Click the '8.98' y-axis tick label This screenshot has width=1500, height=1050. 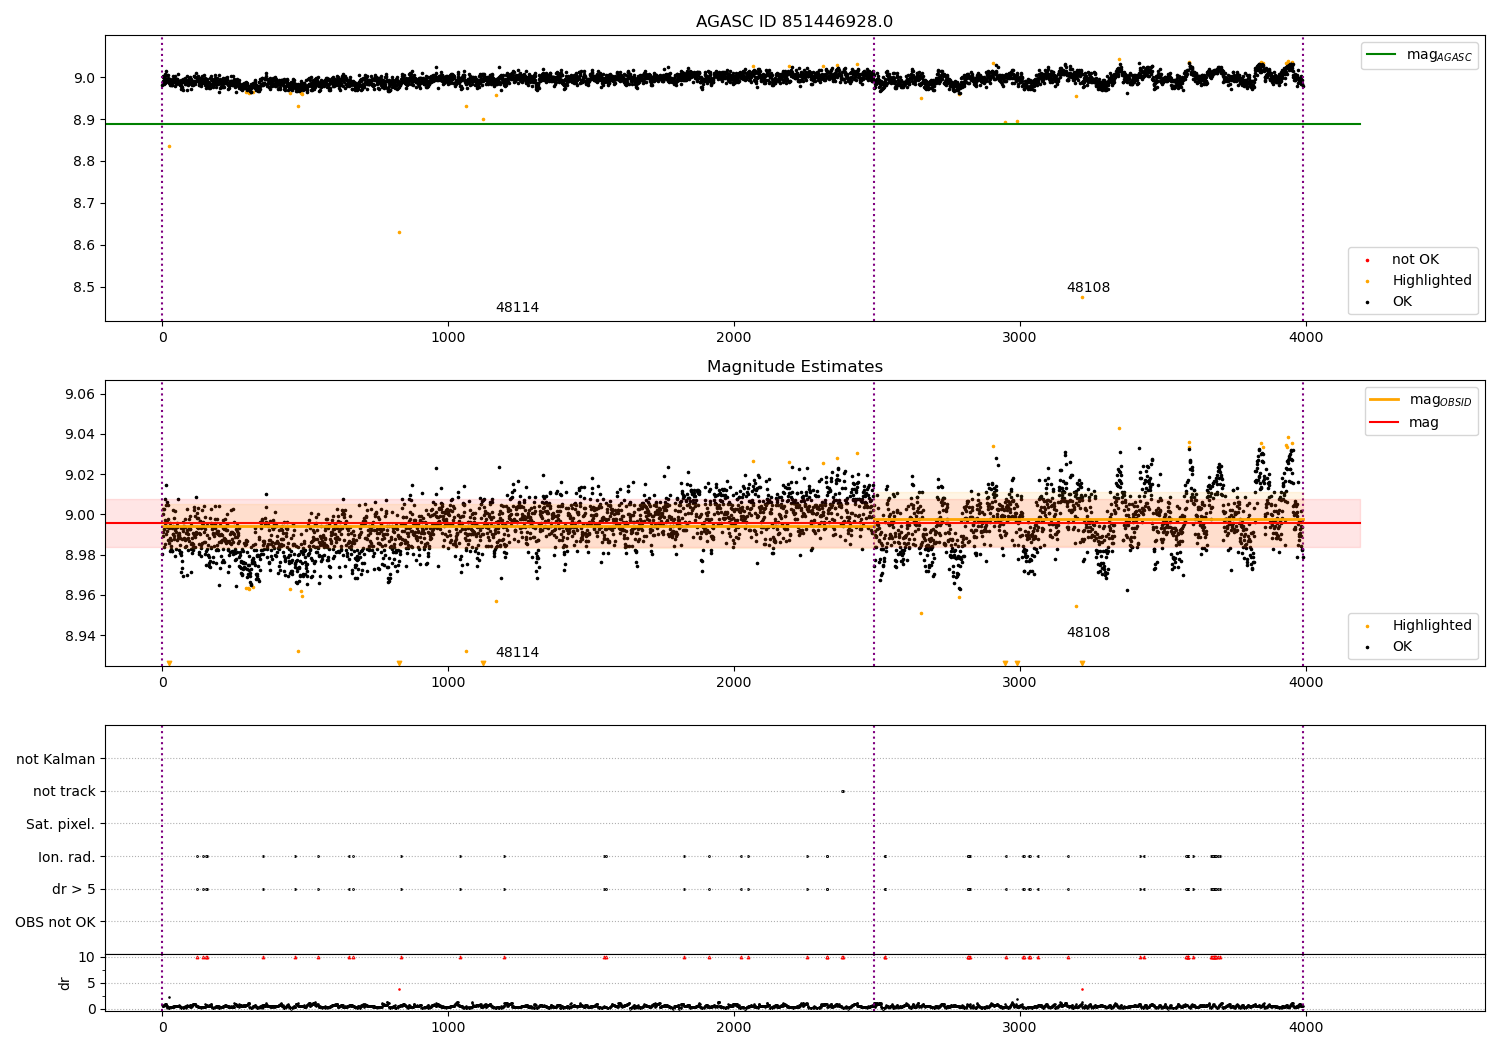[x=80, y=556]
